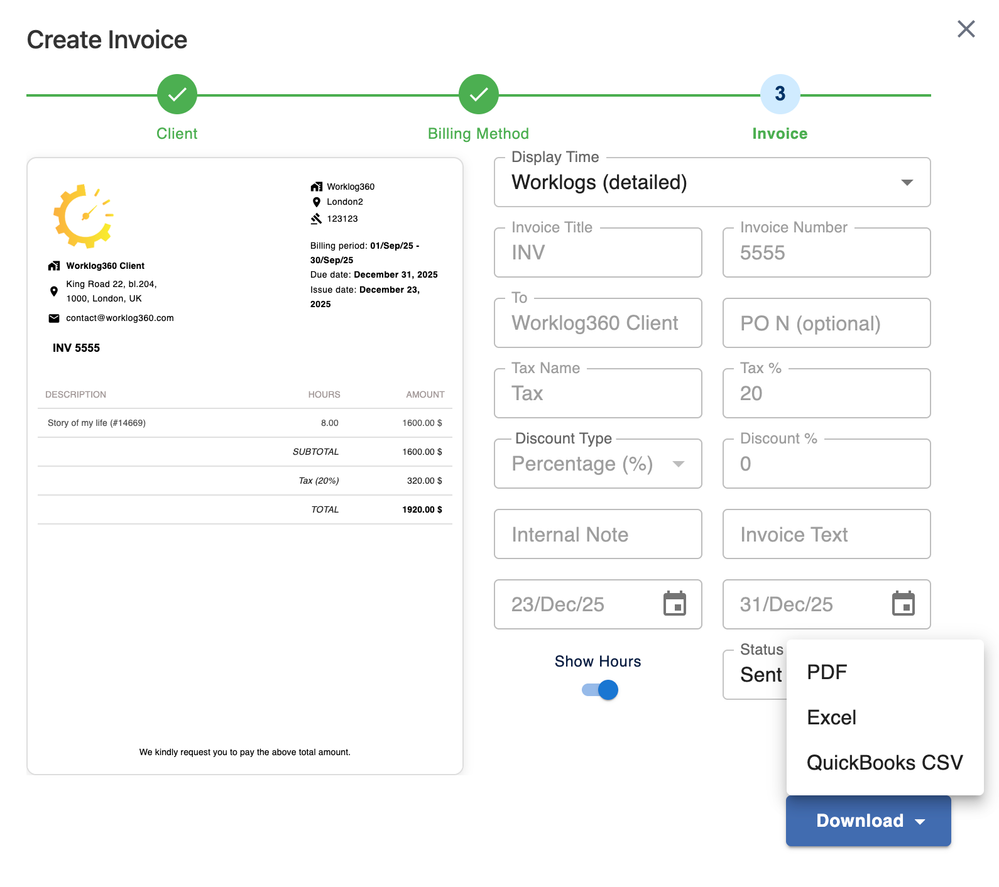Go back to the Billing Method step checkmark
This screenshot has width=999, height=887.
(x=478, y=94)
